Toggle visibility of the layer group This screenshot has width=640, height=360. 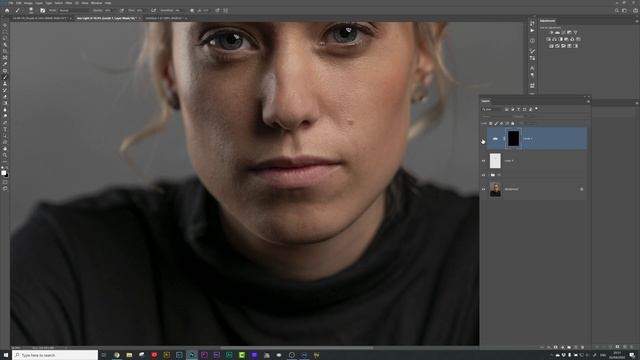483,175
